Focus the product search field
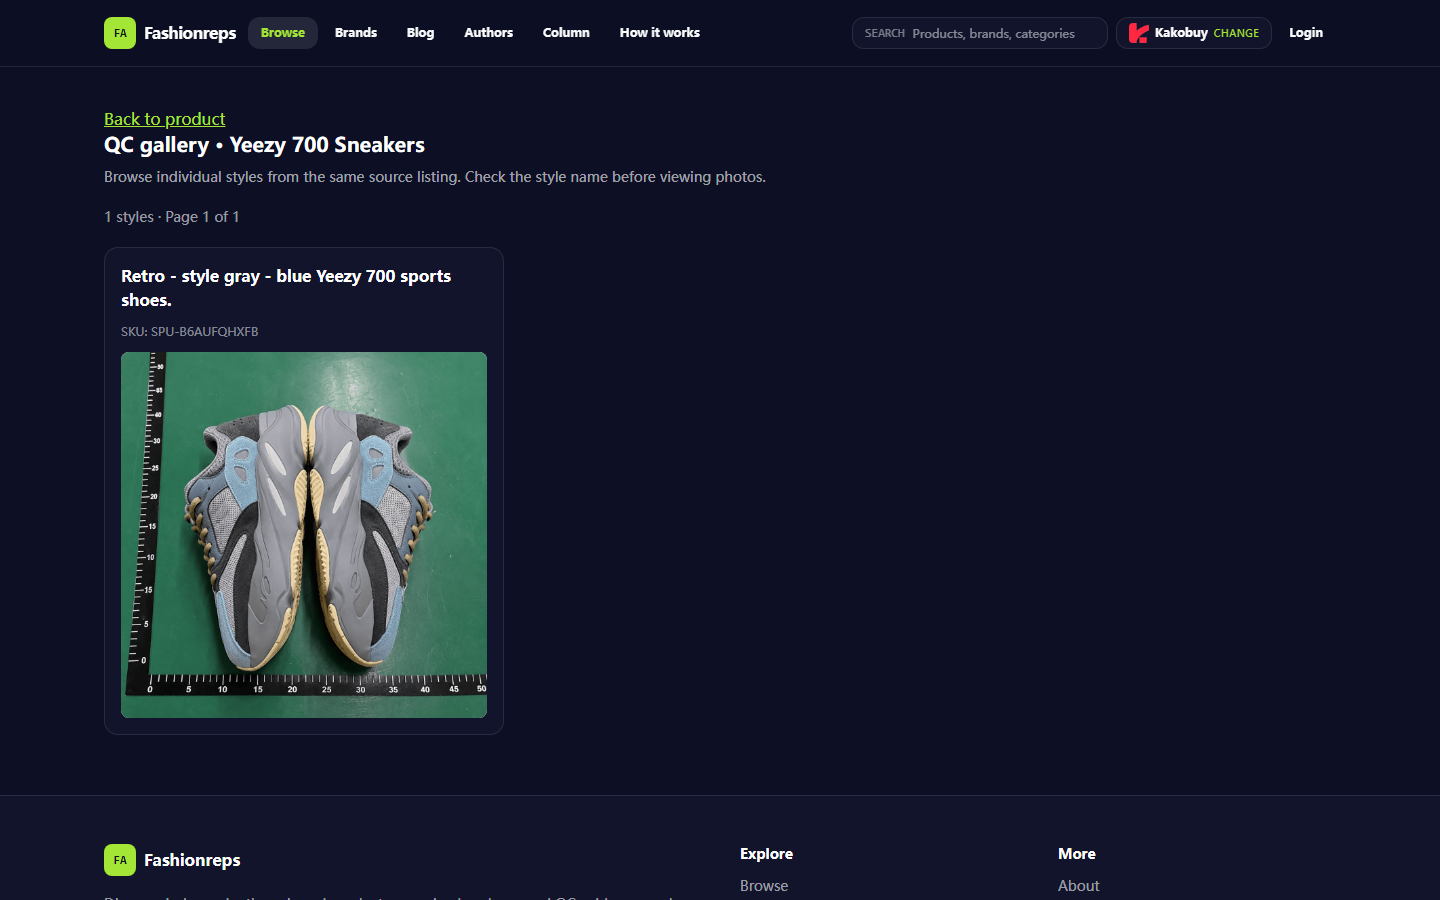This screenshot has height=900, width=1440. 980,33
